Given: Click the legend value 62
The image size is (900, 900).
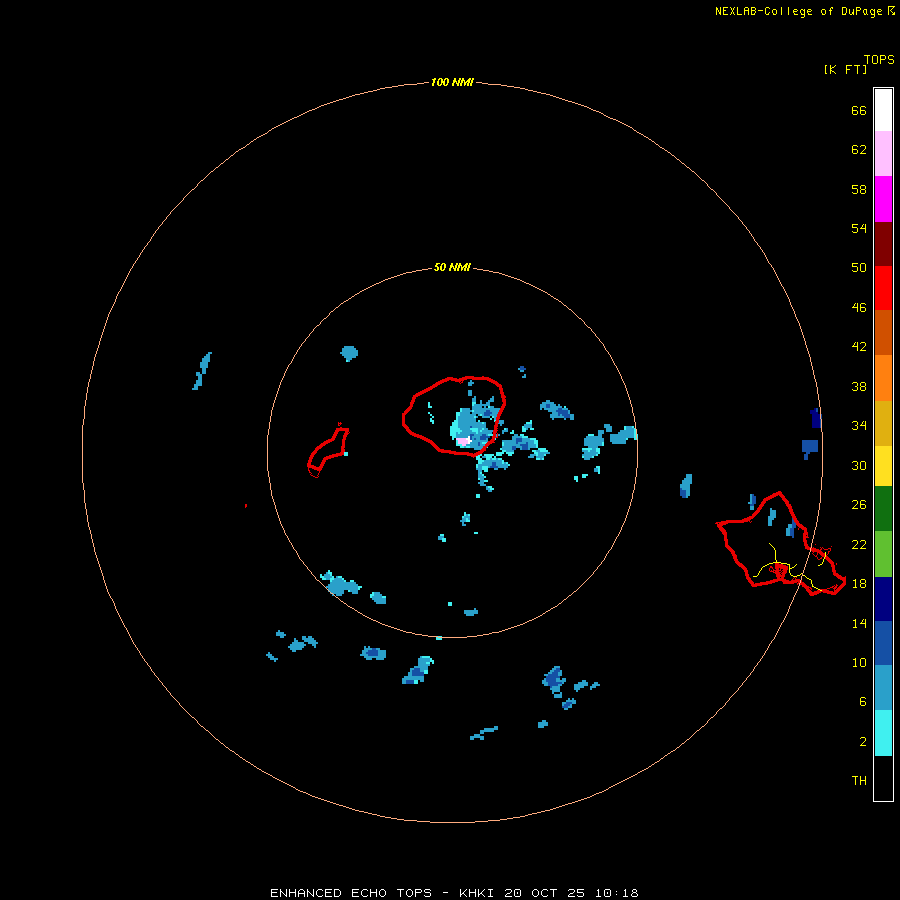Looking at the screenshot, I should [859, 149].
